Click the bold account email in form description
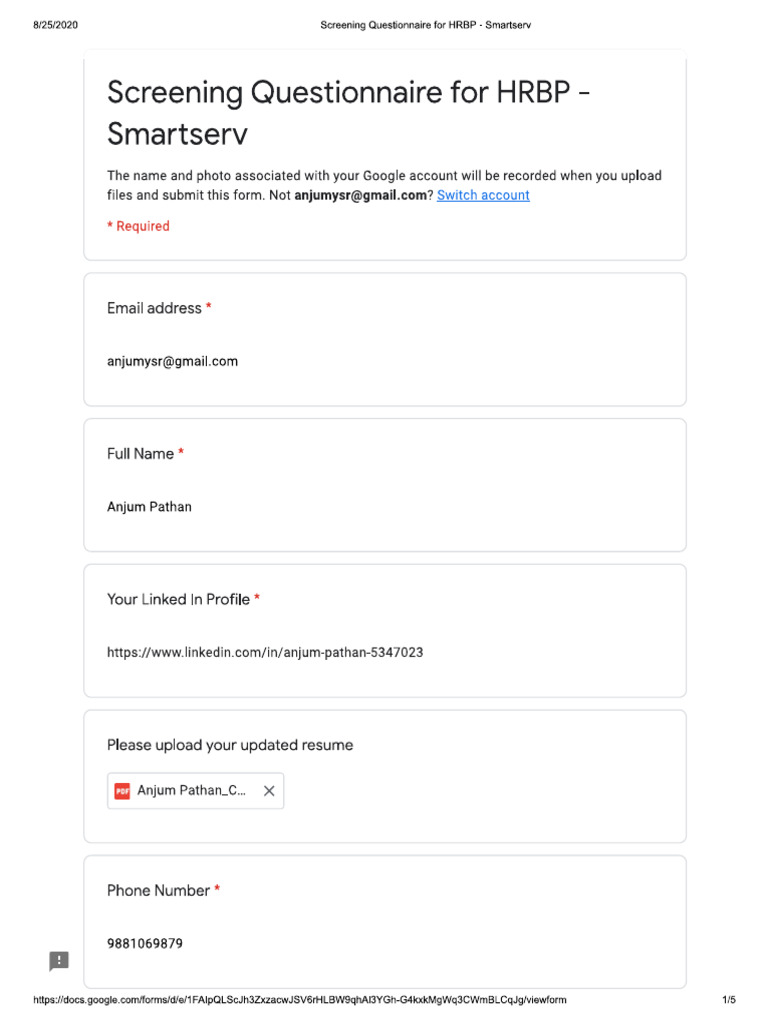The image size is (768, 1024). click(361, 195)
